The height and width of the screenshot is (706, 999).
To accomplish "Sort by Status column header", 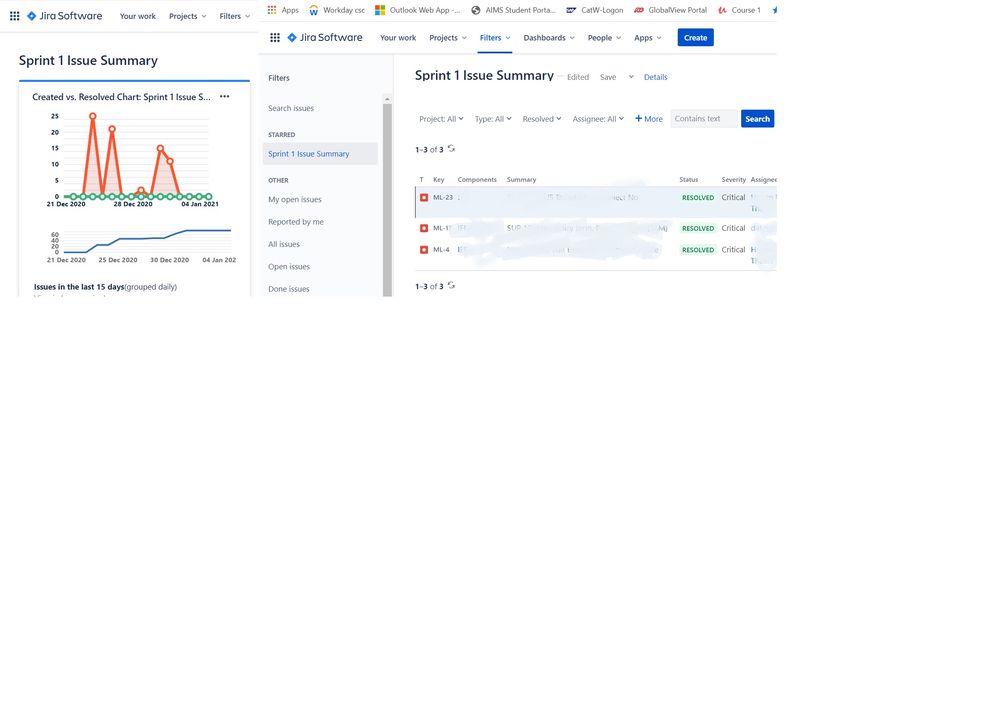I will (x=688, y=180).
